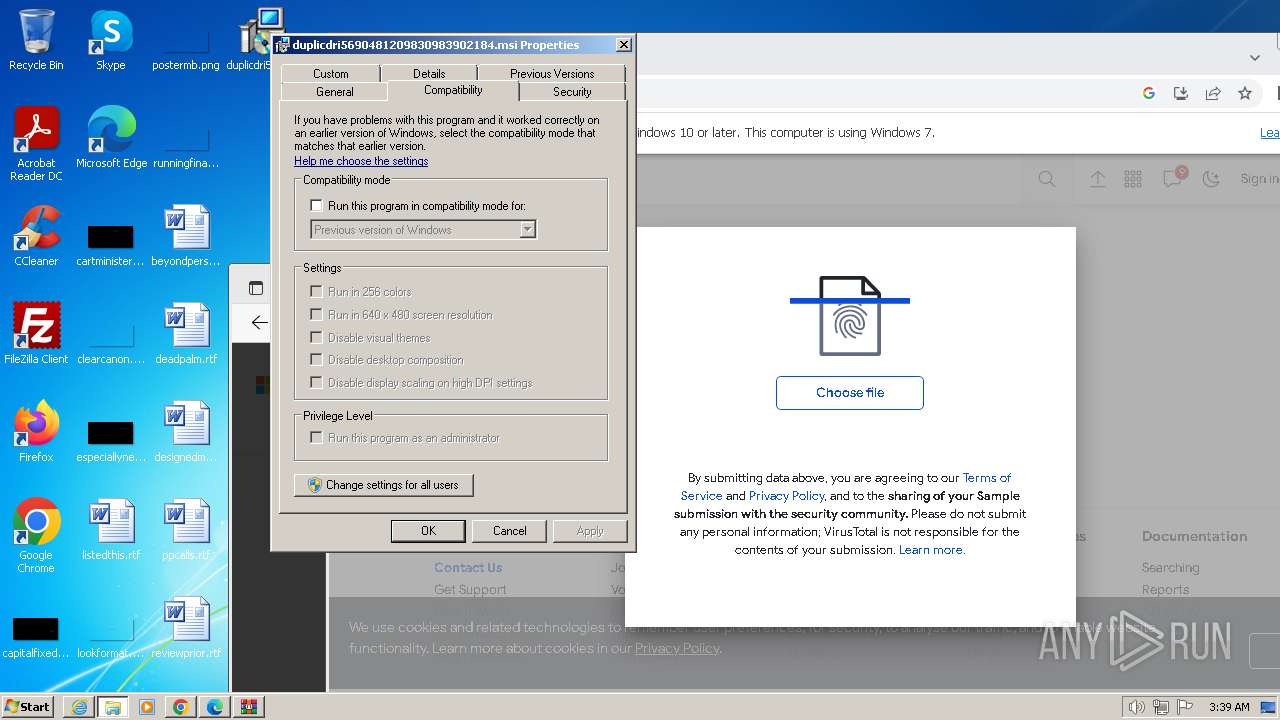Launch Skype from the desktop

pos(111,40)
